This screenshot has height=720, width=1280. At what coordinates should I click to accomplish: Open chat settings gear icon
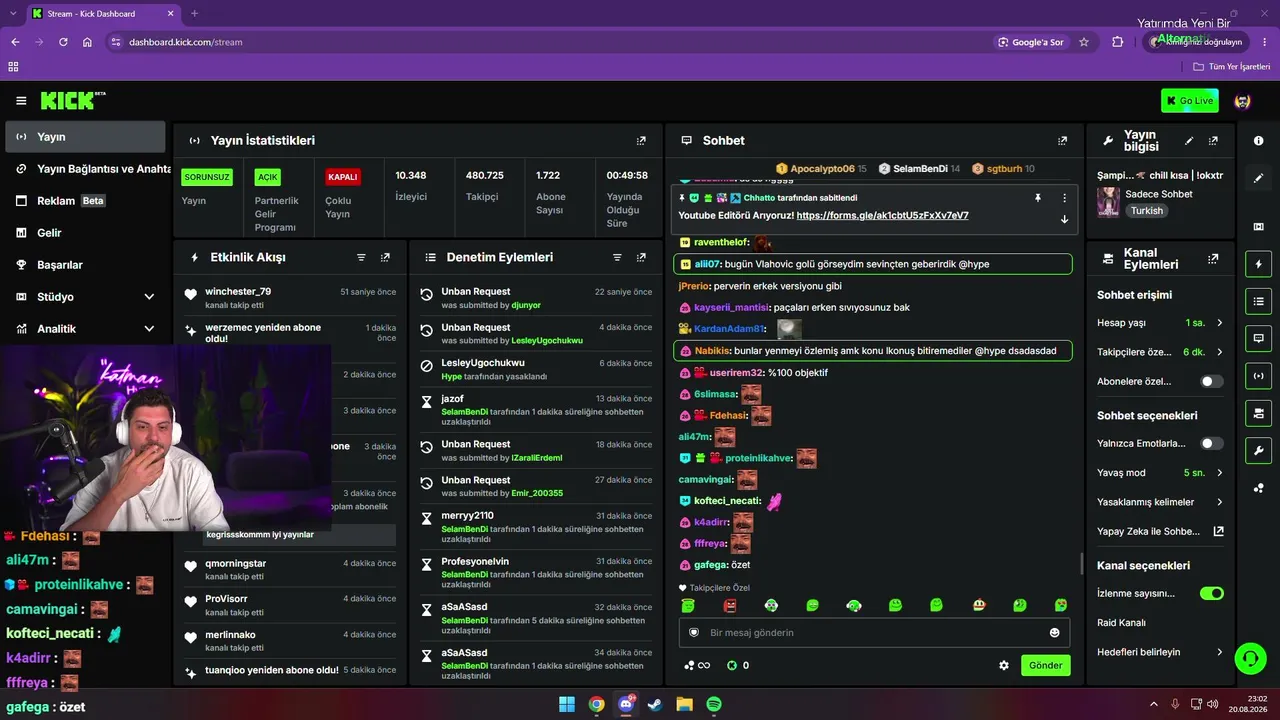click(1004, 665)
